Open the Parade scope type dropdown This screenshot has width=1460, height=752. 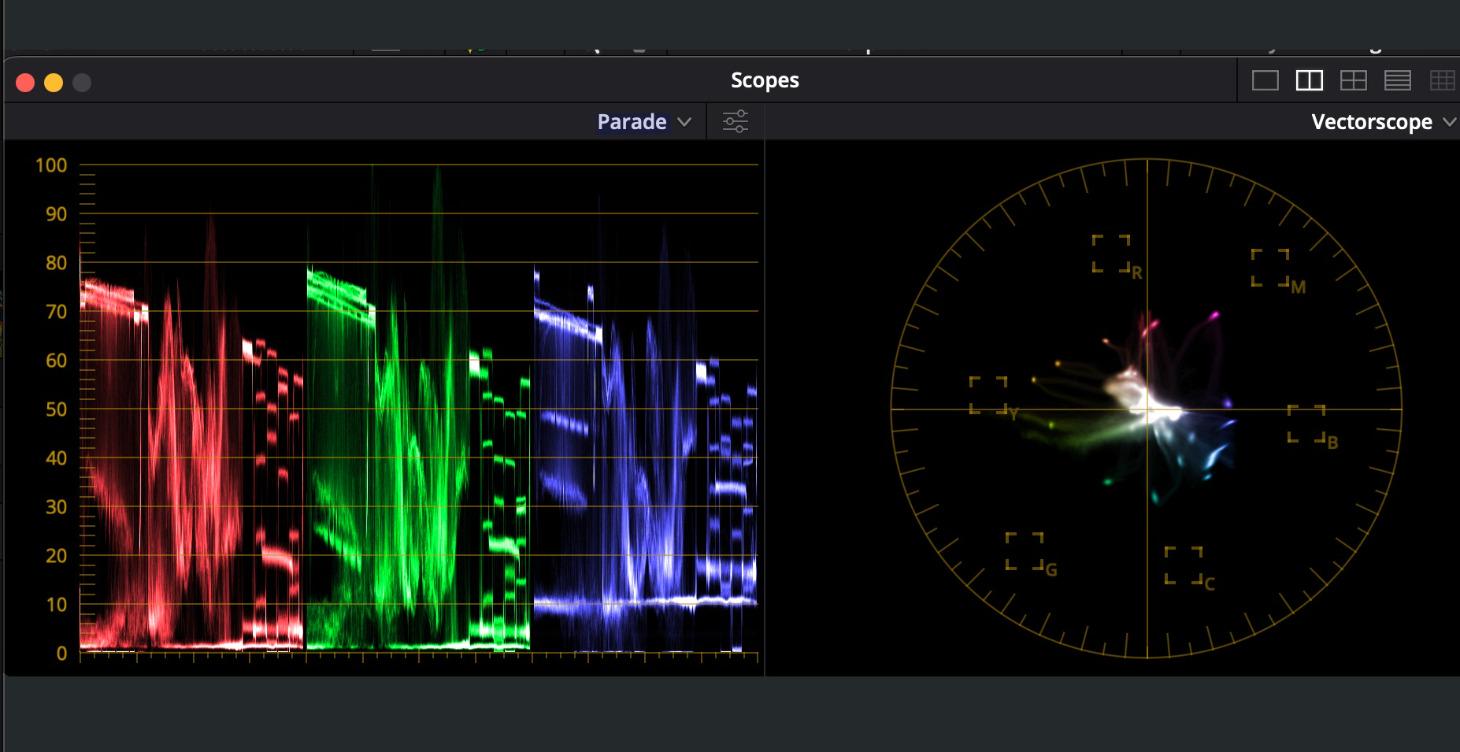click(x=644, y=122)
